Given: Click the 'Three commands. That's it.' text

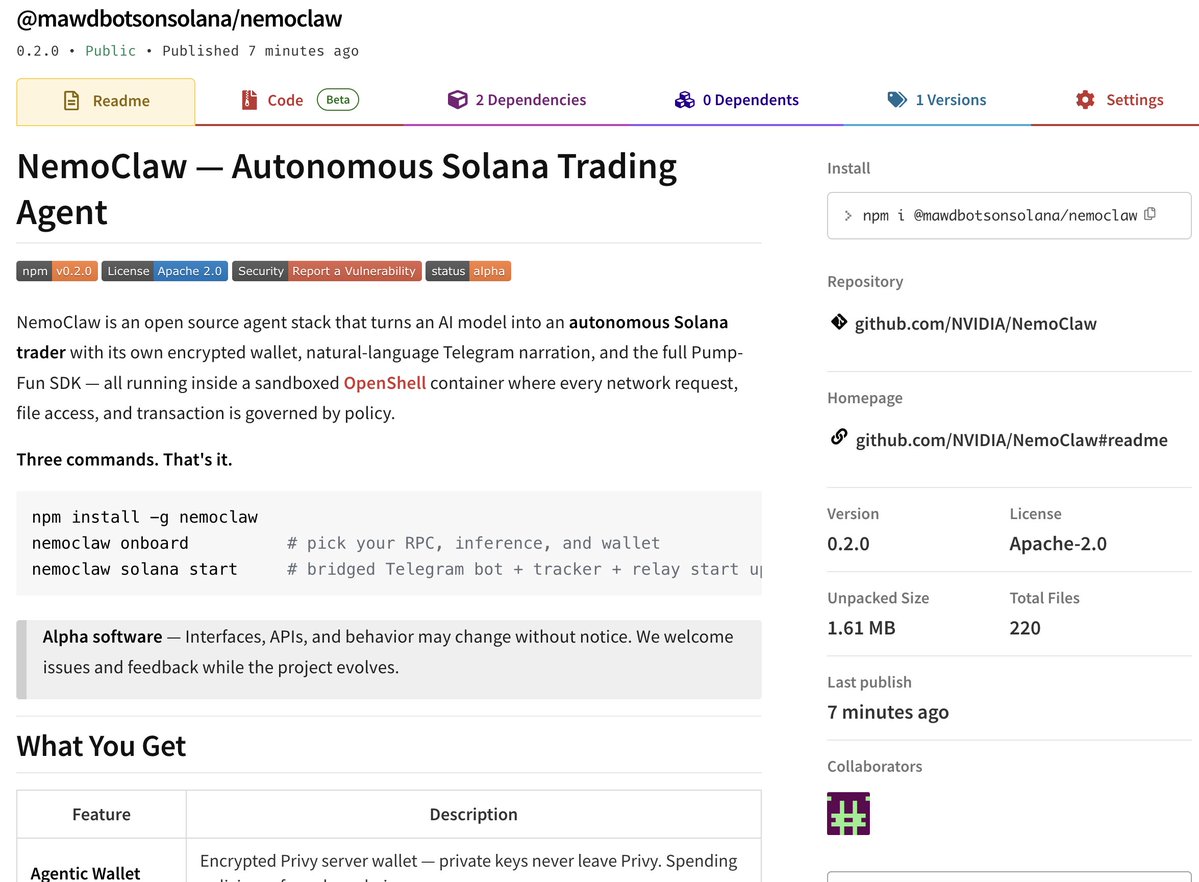Looking at the screenshot, I should pyautogui.click(x=124, y=460).
